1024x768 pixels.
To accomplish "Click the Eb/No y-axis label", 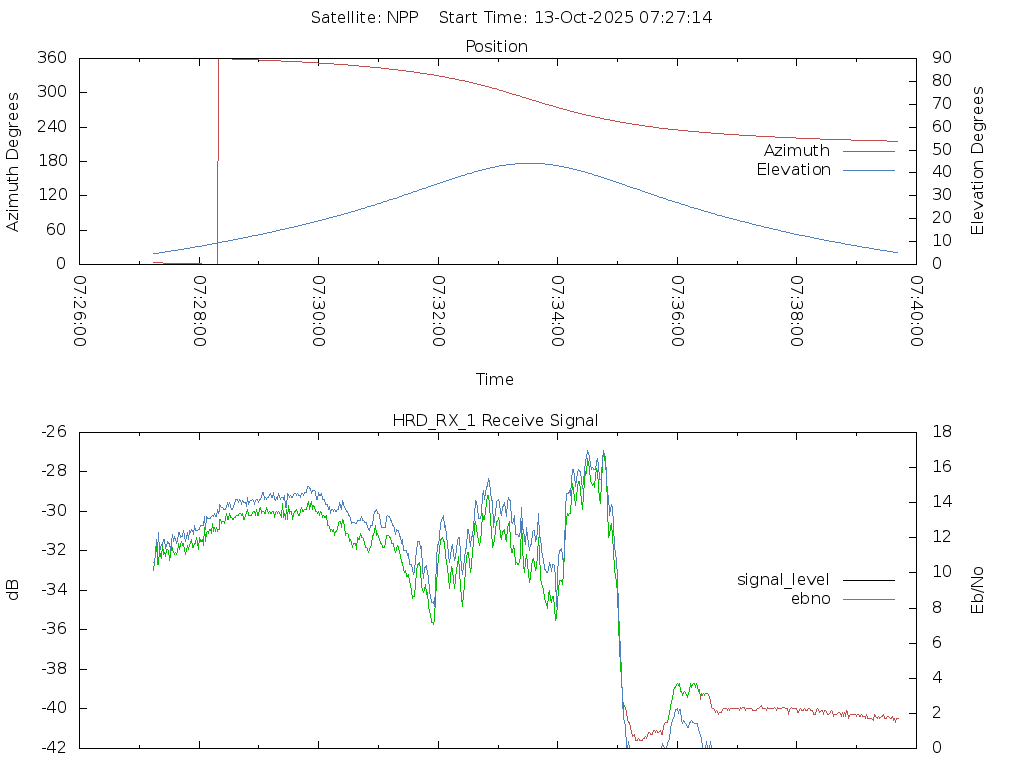I will [978, 589].
